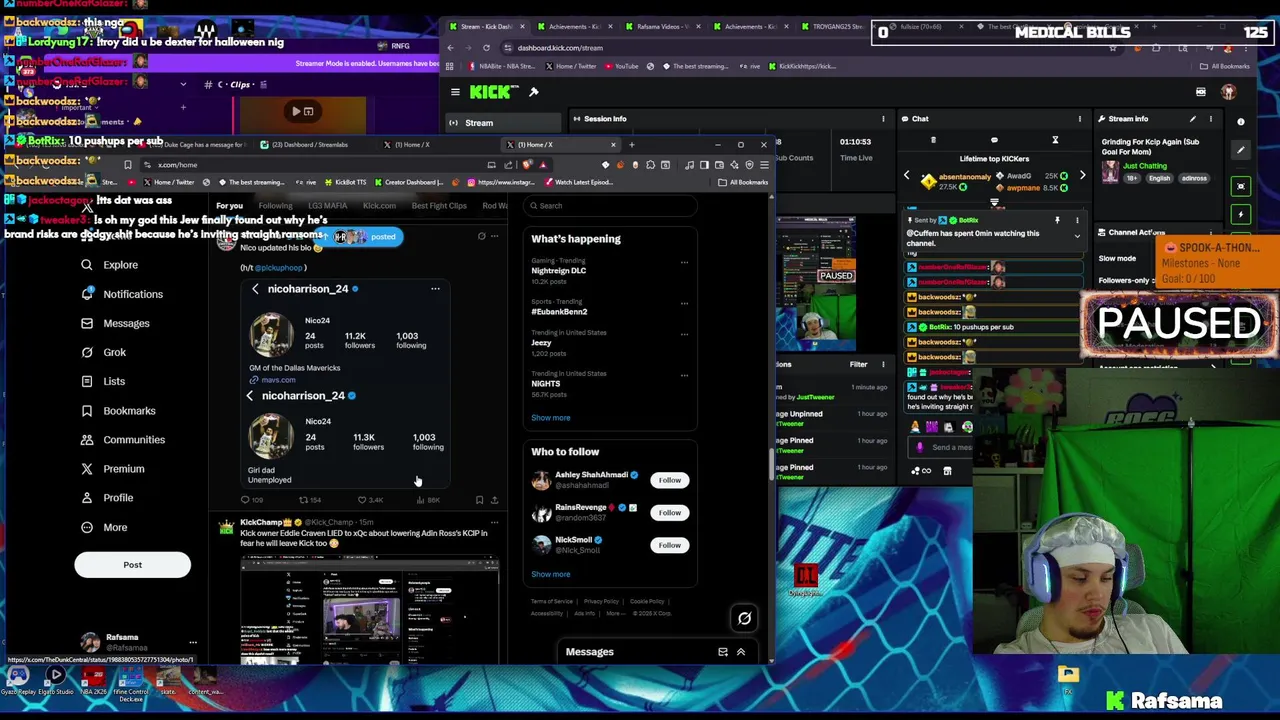
Task: Click Filter in Kick activity panel
Action: click(858, 364)
